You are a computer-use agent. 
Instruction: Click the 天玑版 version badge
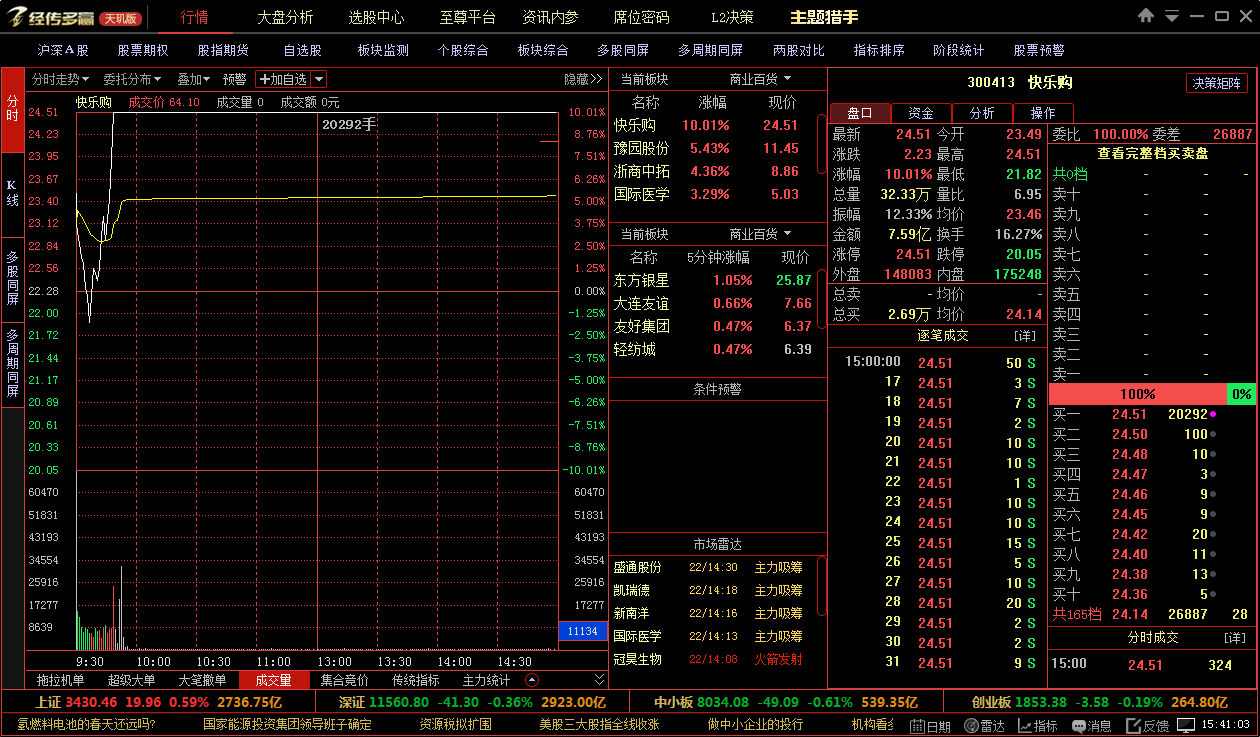pyautogui.click(x=121, y=18)
